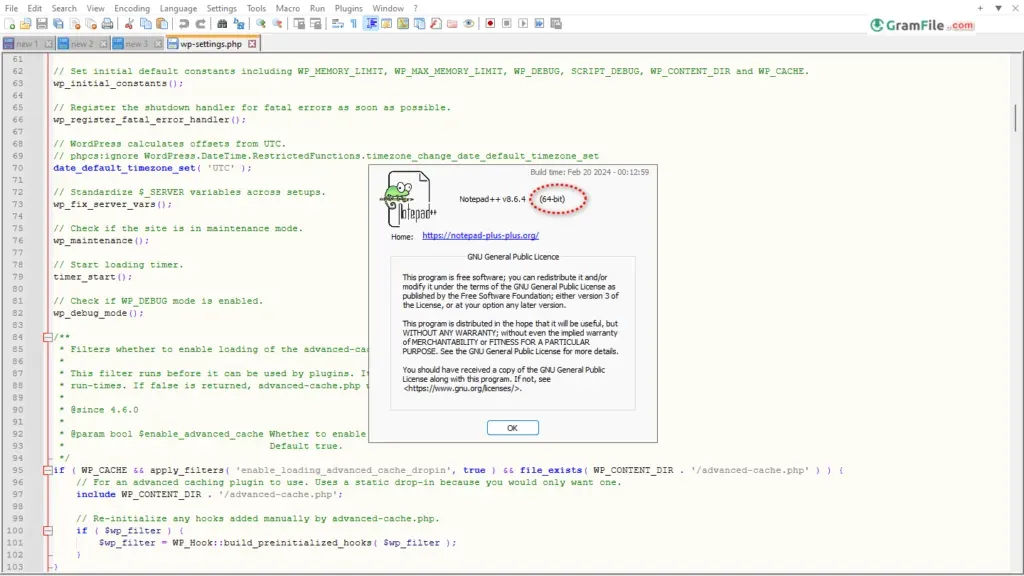Open the Document List panel icon

pos(419,24)
